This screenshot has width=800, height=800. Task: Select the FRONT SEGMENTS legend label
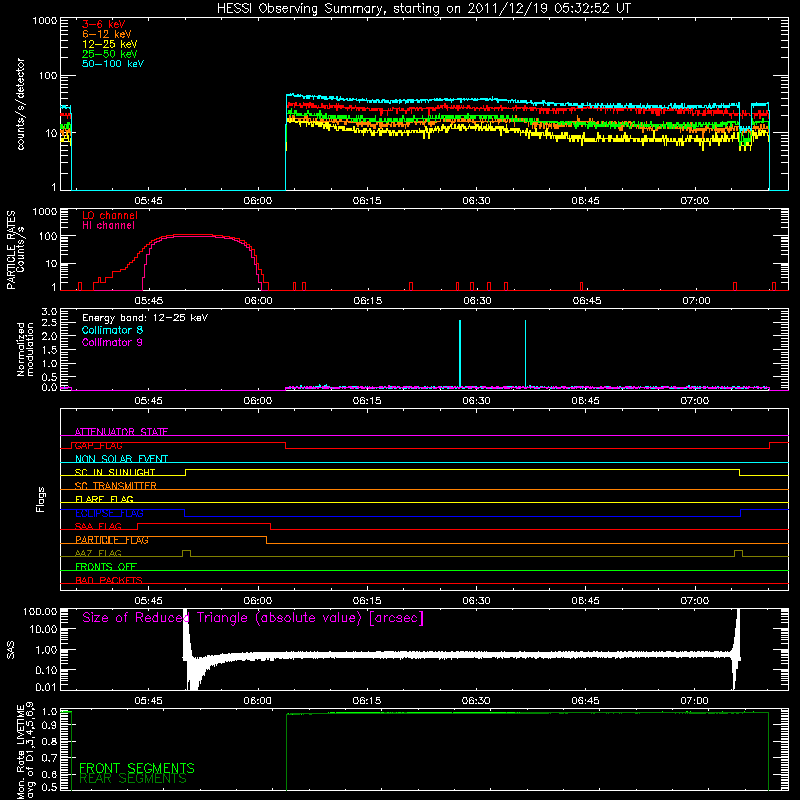137,768
